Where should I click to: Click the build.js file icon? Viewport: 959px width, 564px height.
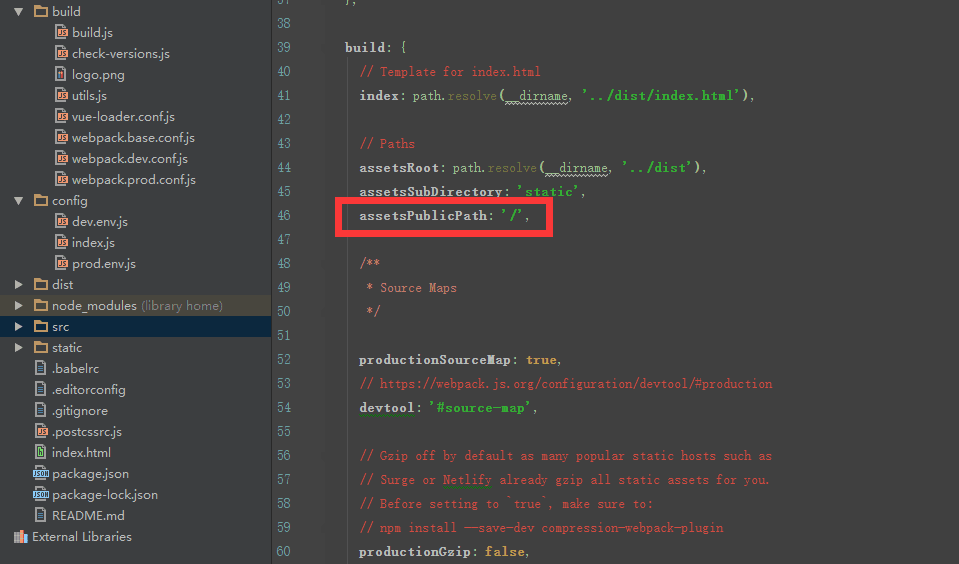click(61, 32)
